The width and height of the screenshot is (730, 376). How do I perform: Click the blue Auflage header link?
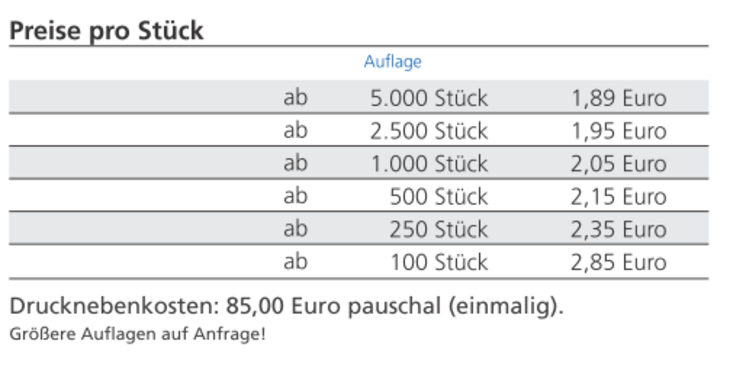pyautogui.click(x=392, y=62)
